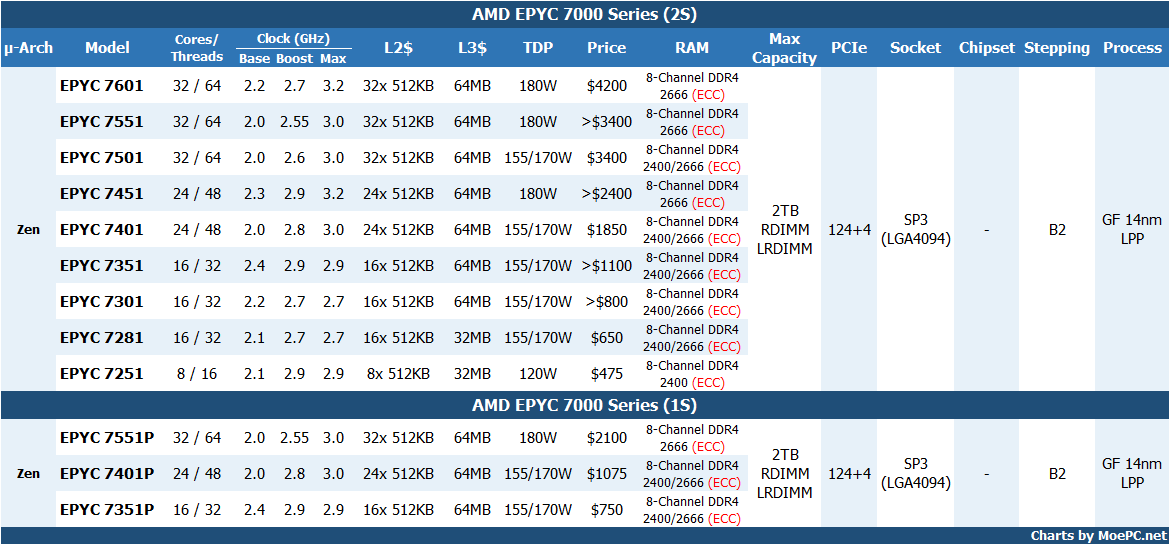Click the 8-Channel DDR4 2400 (ECC) RAM of EPYC 7251
This screenshot has height=545, width=1170.
692,373
